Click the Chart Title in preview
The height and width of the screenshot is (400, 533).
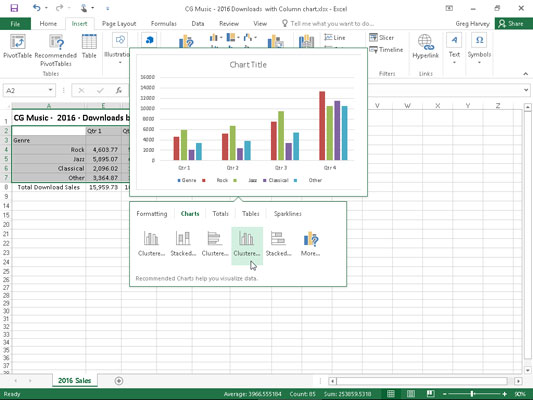pyautogui.click(x=248, y=65)
